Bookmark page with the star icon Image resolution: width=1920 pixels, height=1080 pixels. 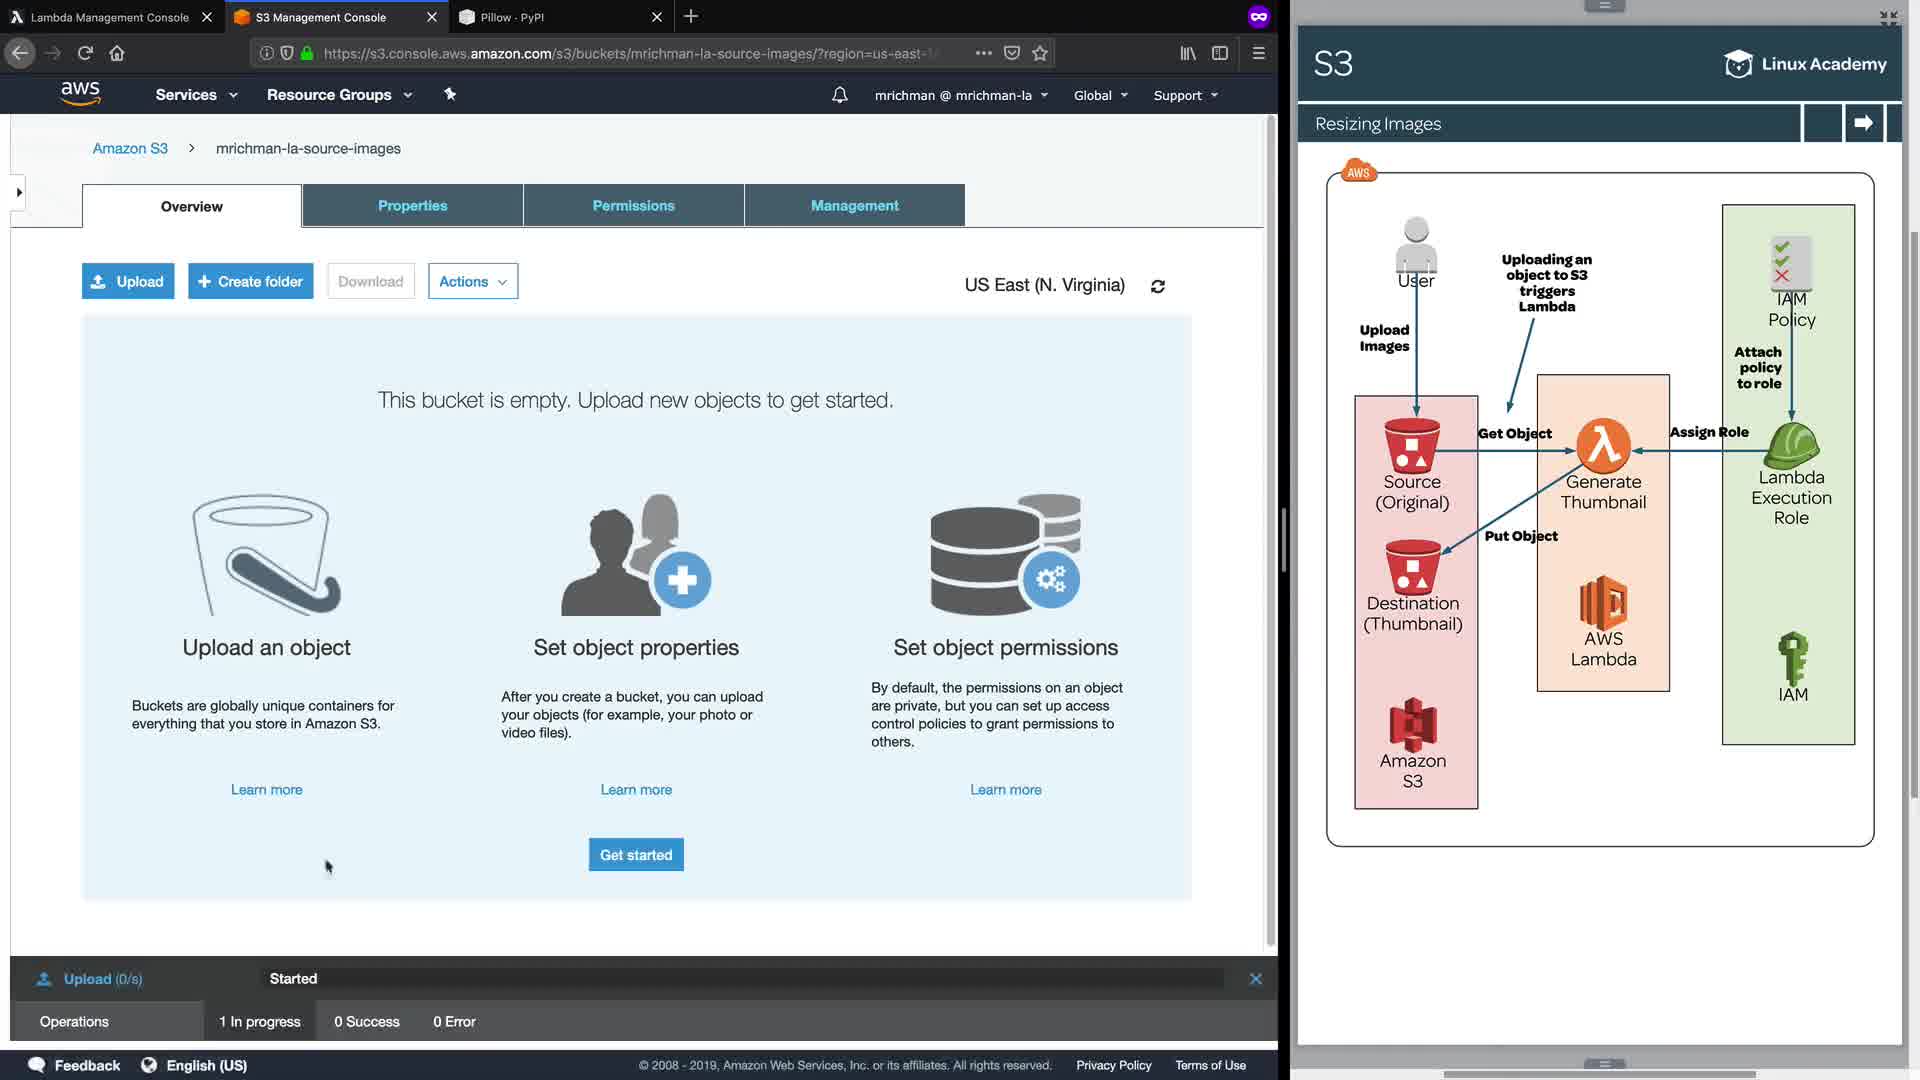[1040, 53]
